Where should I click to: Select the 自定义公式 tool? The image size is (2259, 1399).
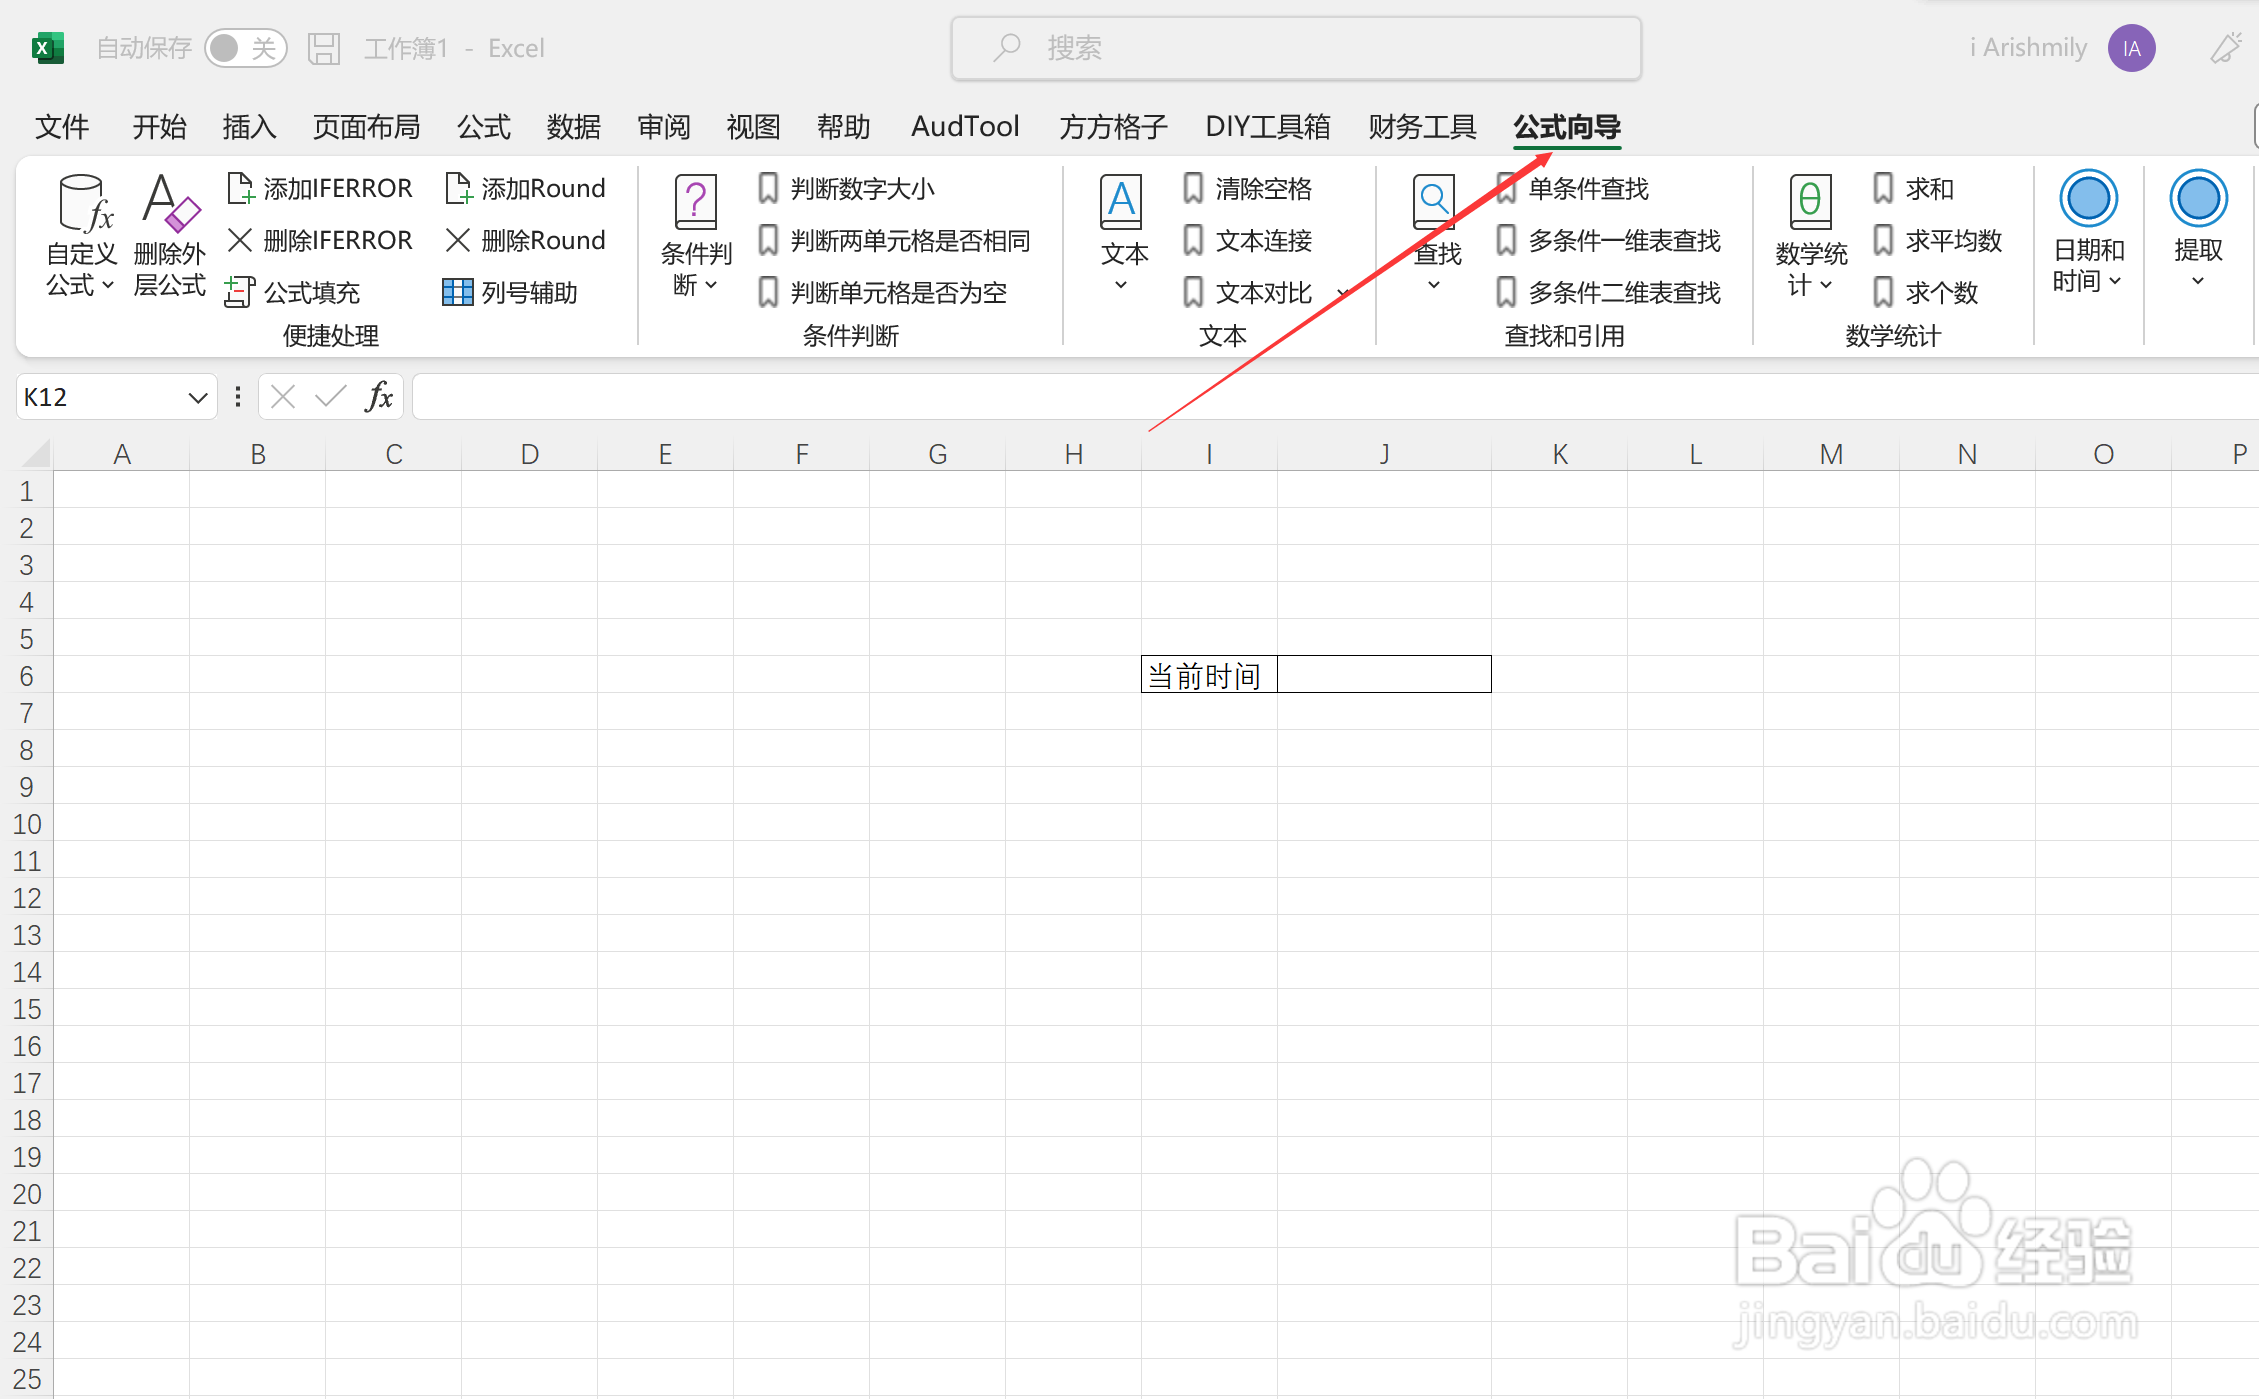(80, 232)
